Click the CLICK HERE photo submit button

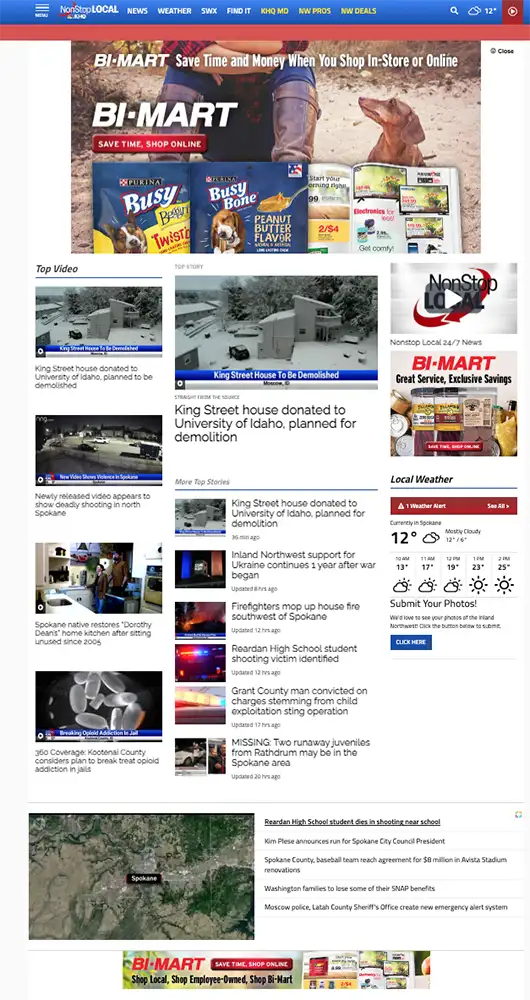click(x=411, y=642)
